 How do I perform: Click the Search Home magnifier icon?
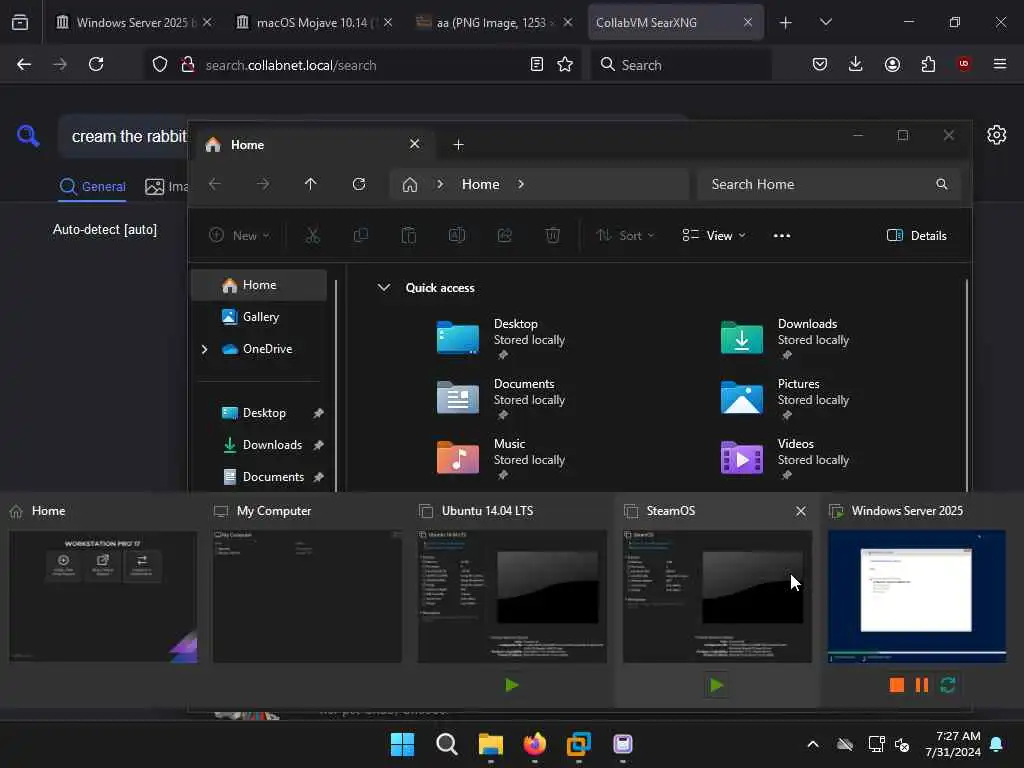click(942, 184)
